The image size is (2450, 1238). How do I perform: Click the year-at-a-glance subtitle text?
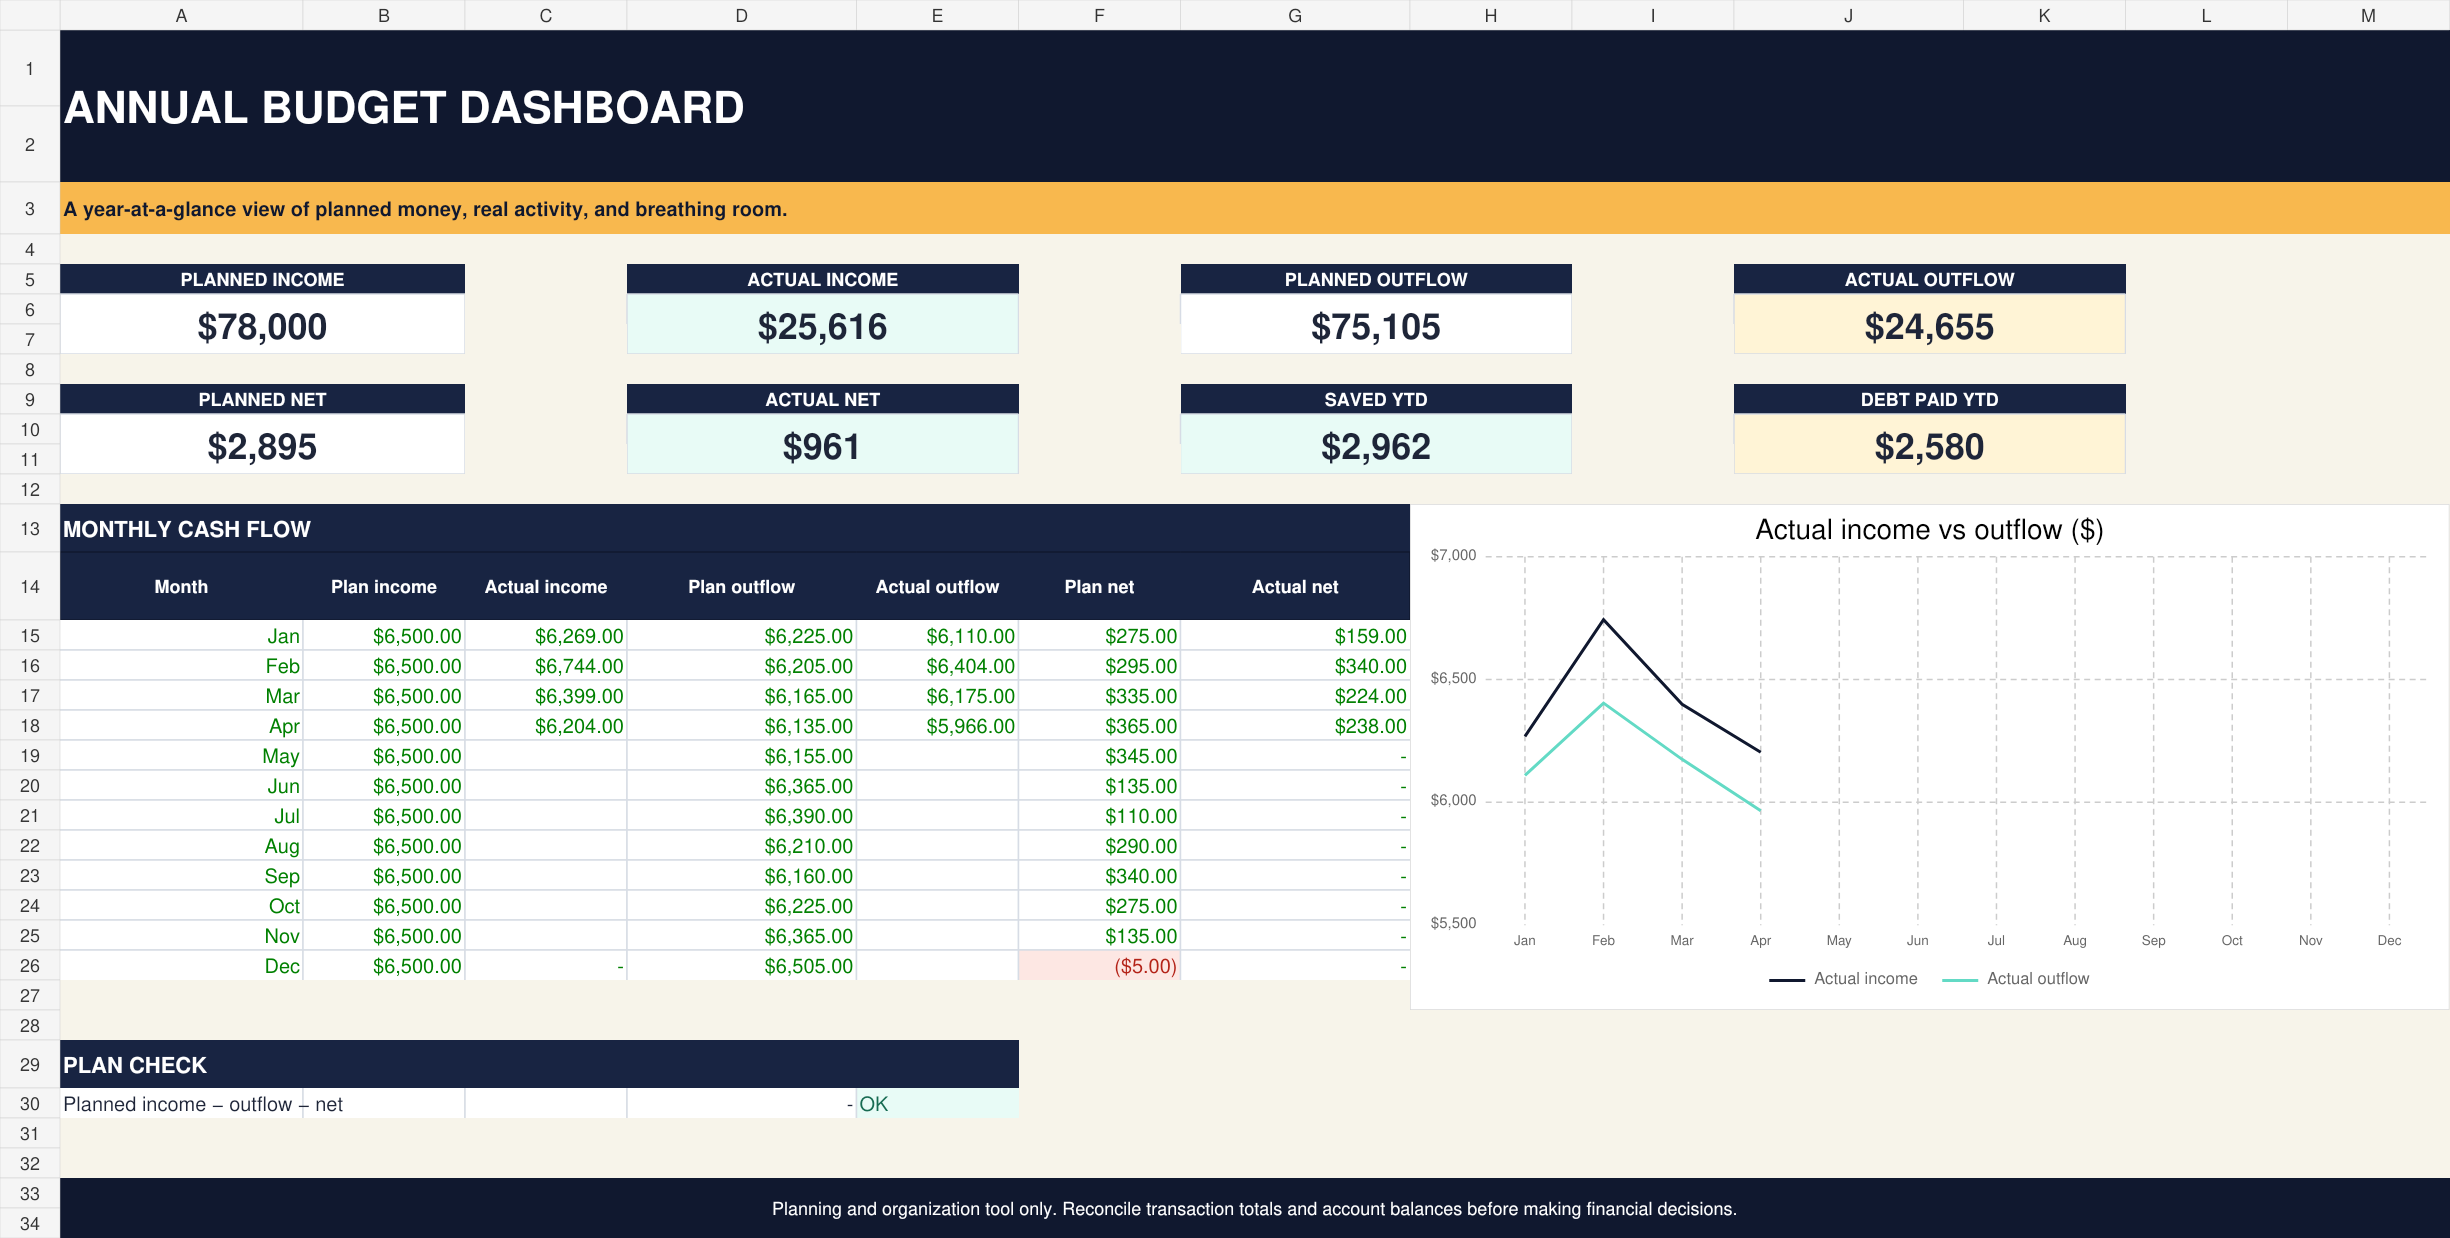coord(425,209)
